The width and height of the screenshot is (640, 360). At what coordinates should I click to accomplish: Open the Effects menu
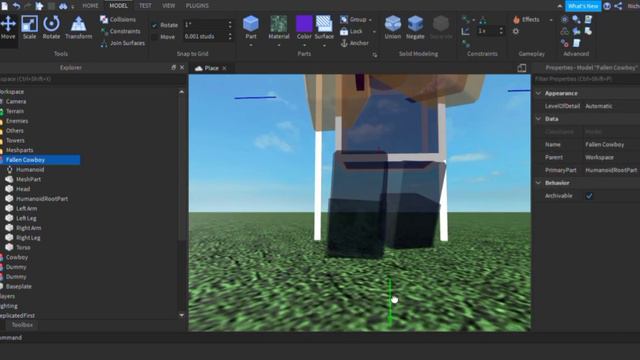527,20
